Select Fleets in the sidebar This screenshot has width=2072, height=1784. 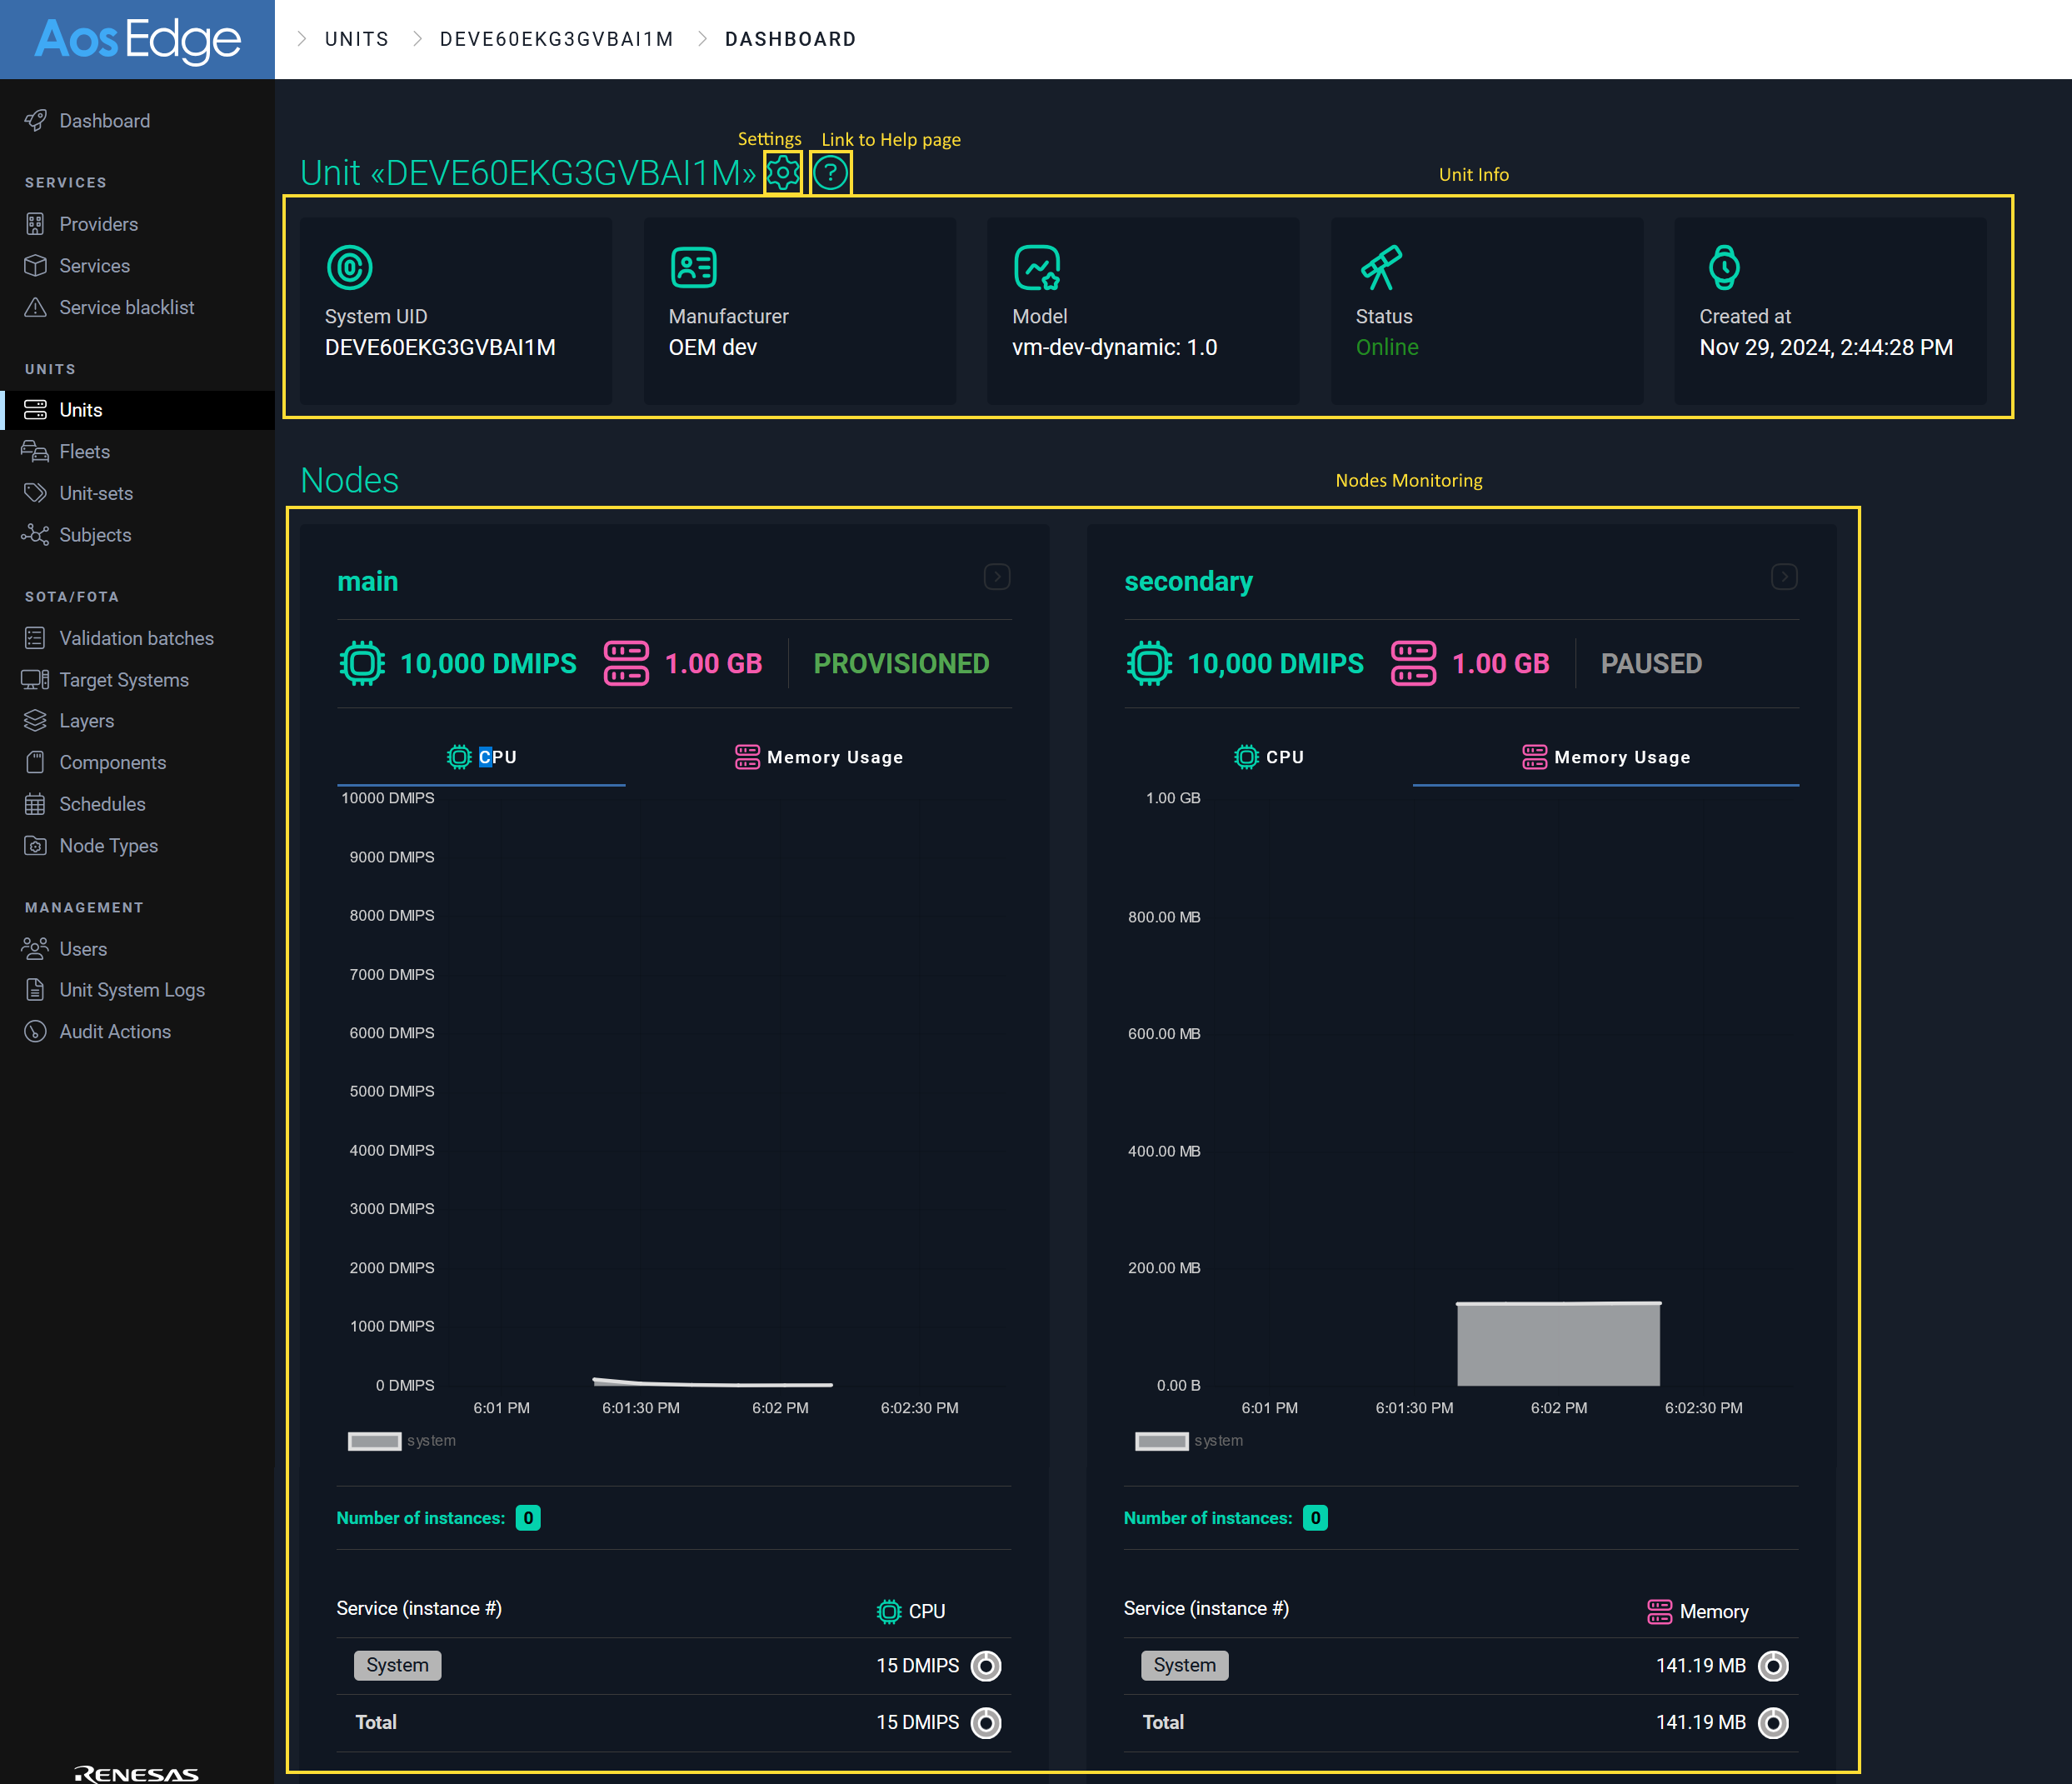(x=82, y=451)
